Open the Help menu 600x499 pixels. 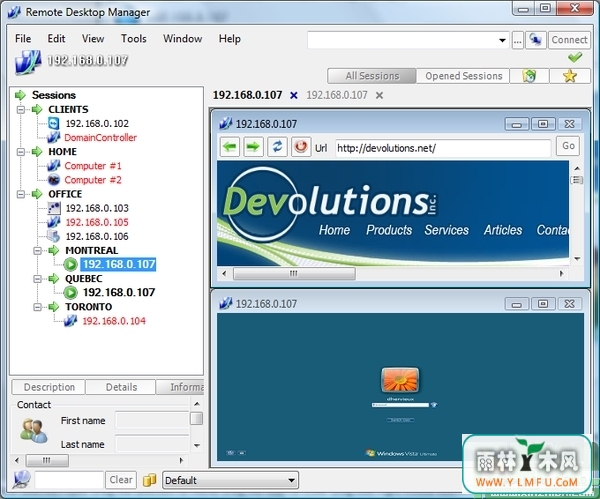pos(230,39)
